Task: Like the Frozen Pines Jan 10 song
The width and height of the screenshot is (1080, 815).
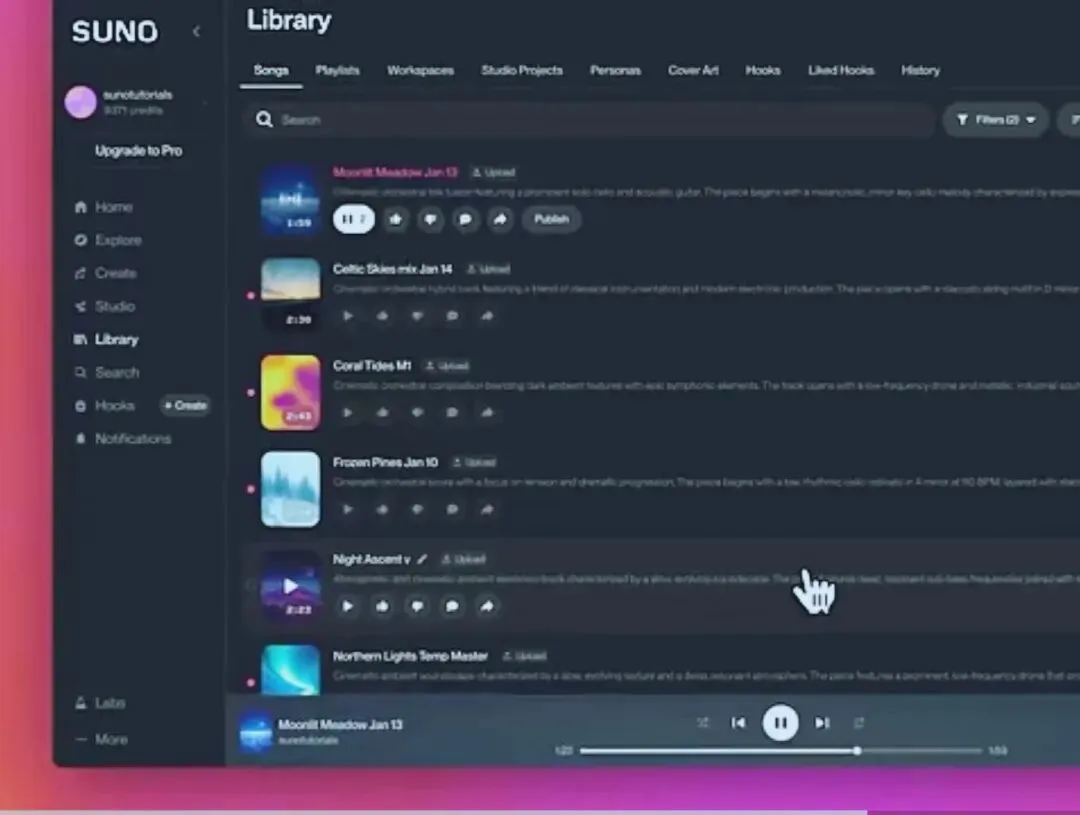Action: [382, 510]
